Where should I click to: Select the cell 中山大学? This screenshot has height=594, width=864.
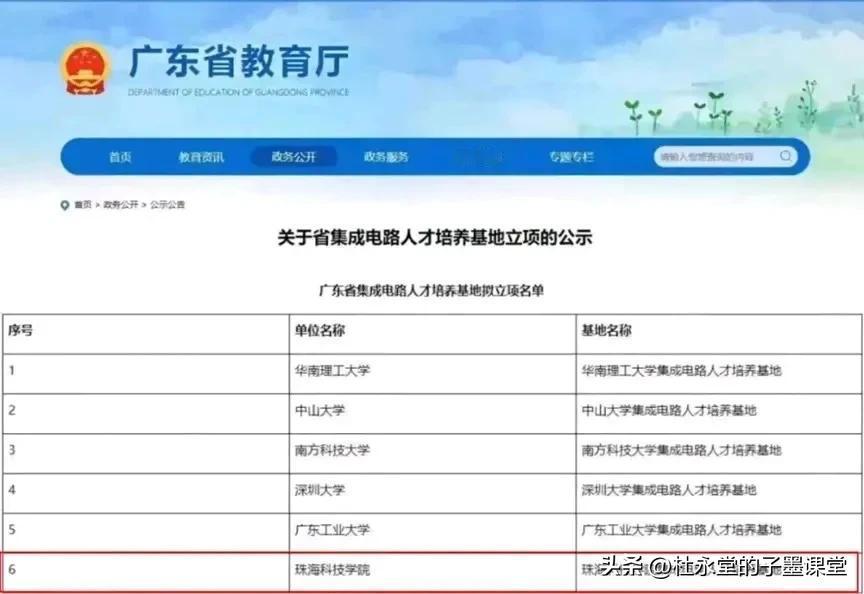433,413
